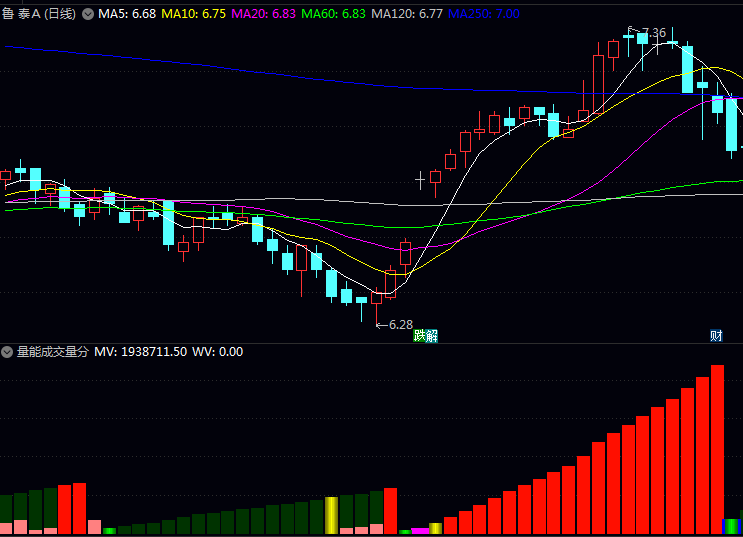The image size is (743, 537).
Task: Click the blue MA250 legend label
Action: (484, 14)
